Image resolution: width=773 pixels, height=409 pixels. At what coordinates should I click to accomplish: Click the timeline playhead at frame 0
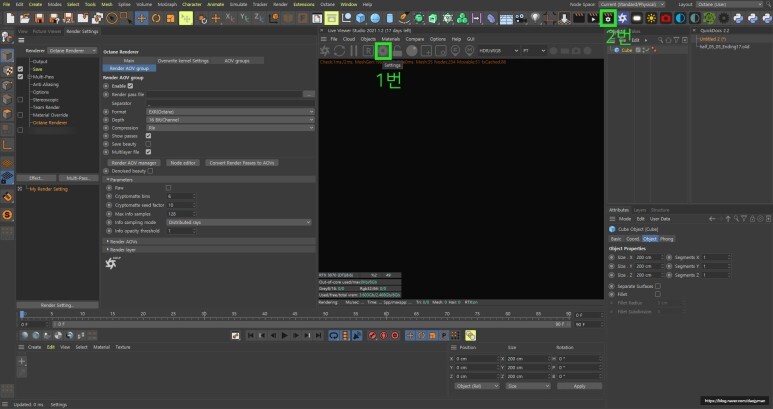click(22, 314)
